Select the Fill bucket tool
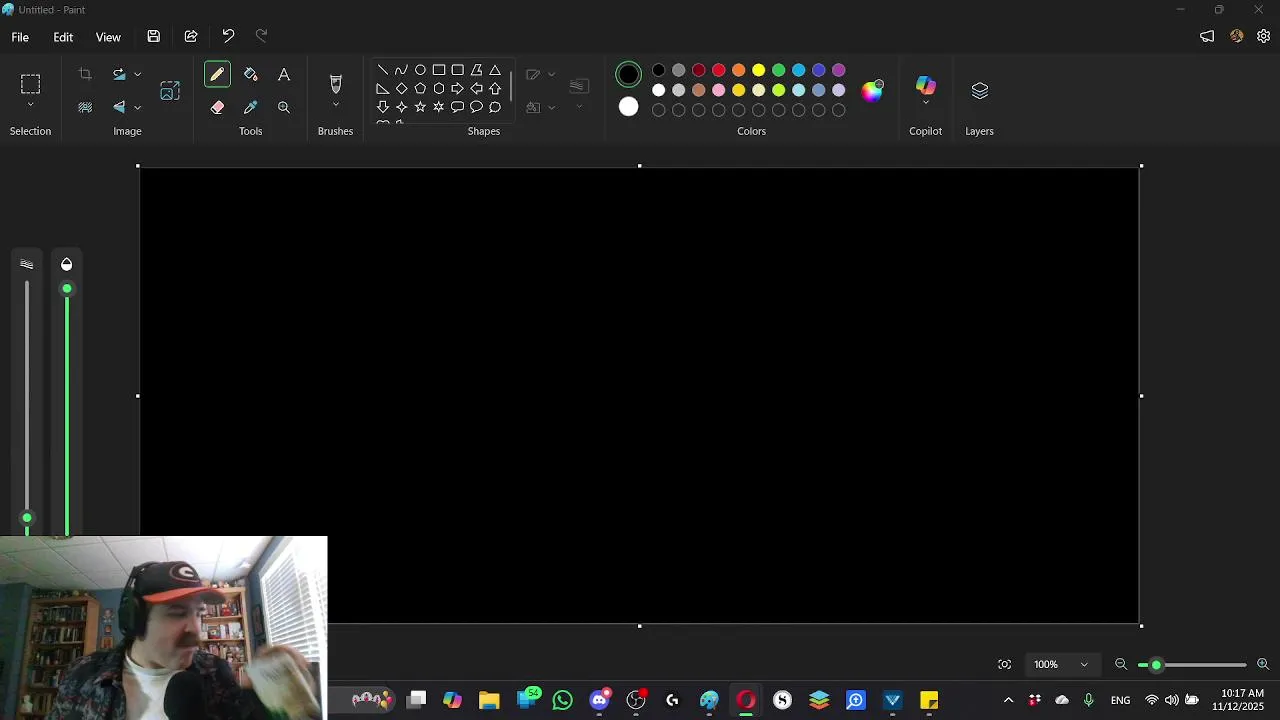Image resolution: width=1280 pixels, height=720 pixels. (251, 75)
